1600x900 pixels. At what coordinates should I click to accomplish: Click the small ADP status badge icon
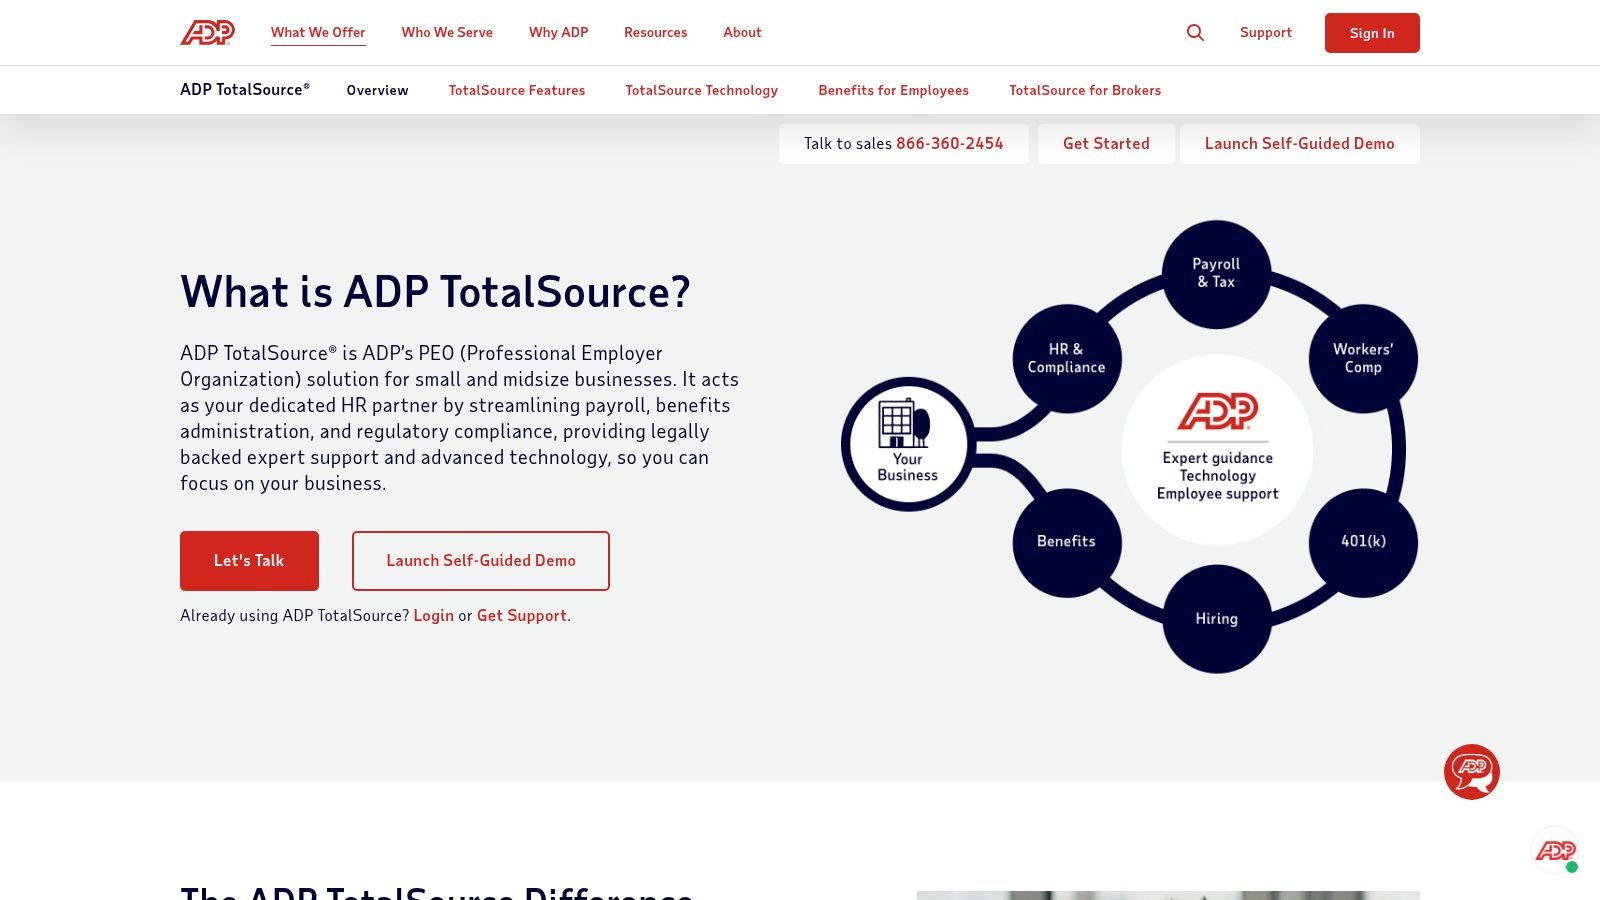click(x=1556, y=851)
